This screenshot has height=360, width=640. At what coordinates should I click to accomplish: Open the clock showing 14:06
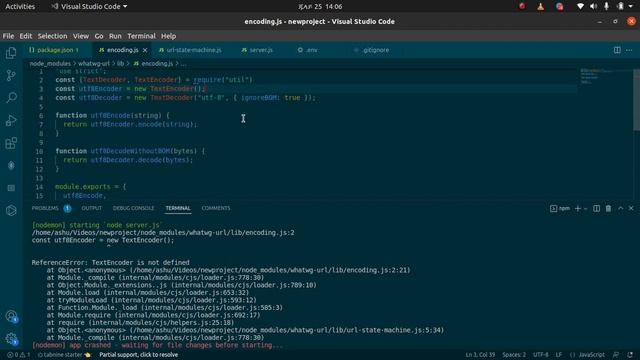pos(320,7)
